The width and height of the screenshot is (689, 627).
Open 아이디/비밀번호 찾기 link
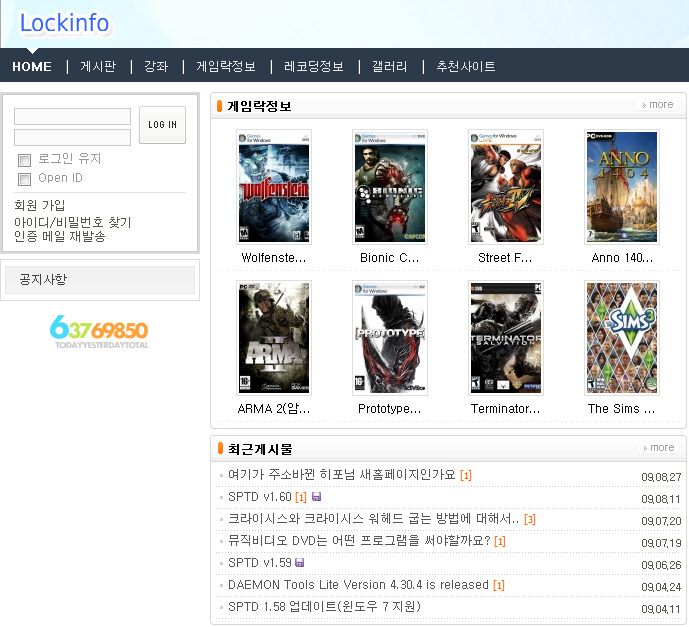pyautogui.click(x=73, y=222)
